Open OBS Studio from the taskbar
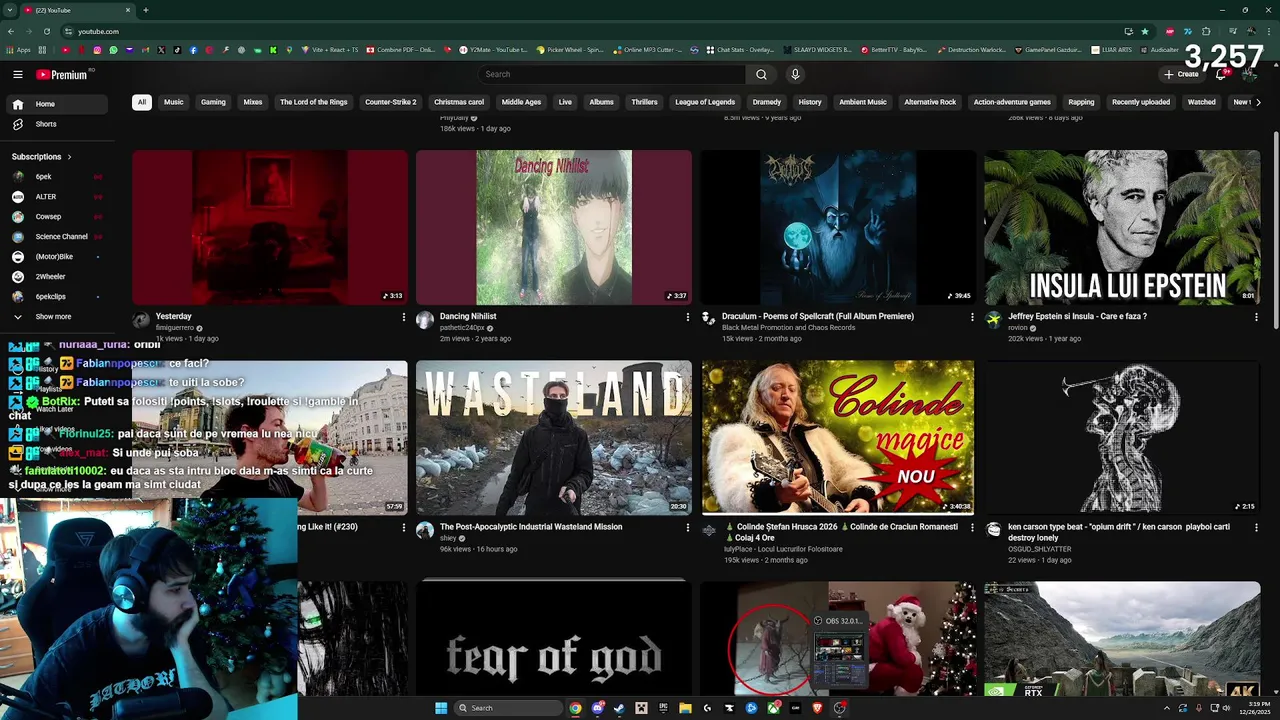 [840, 708]
